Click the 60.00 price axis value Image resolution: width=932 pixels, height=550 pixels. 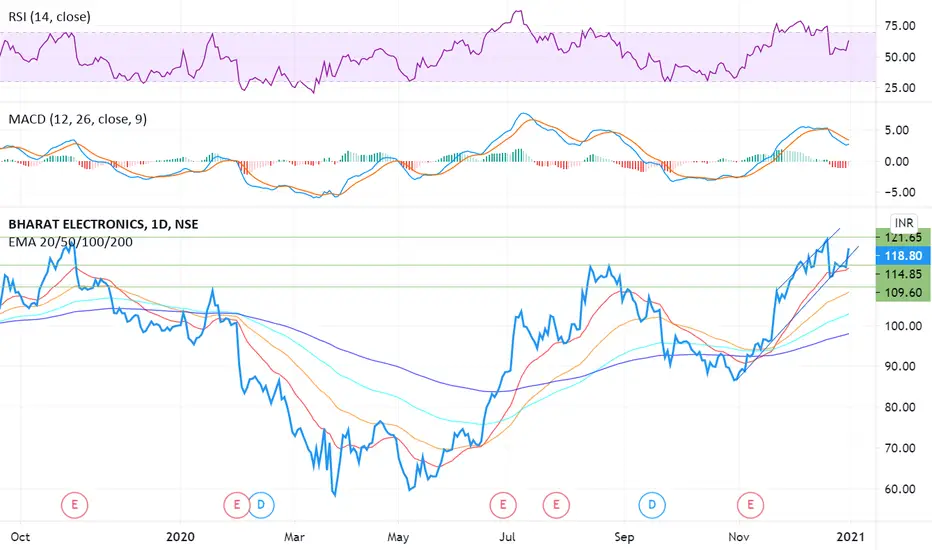(900, 489)
